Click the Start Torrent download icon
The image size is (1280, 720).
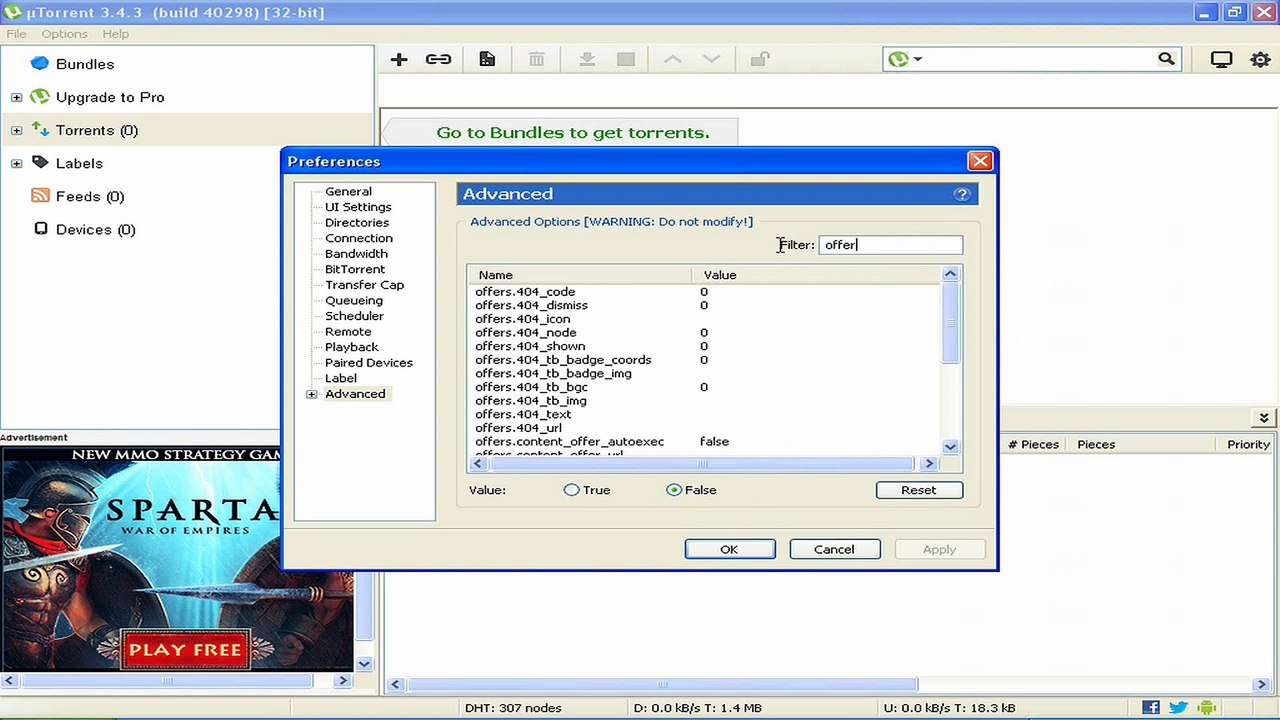[587, 60]
